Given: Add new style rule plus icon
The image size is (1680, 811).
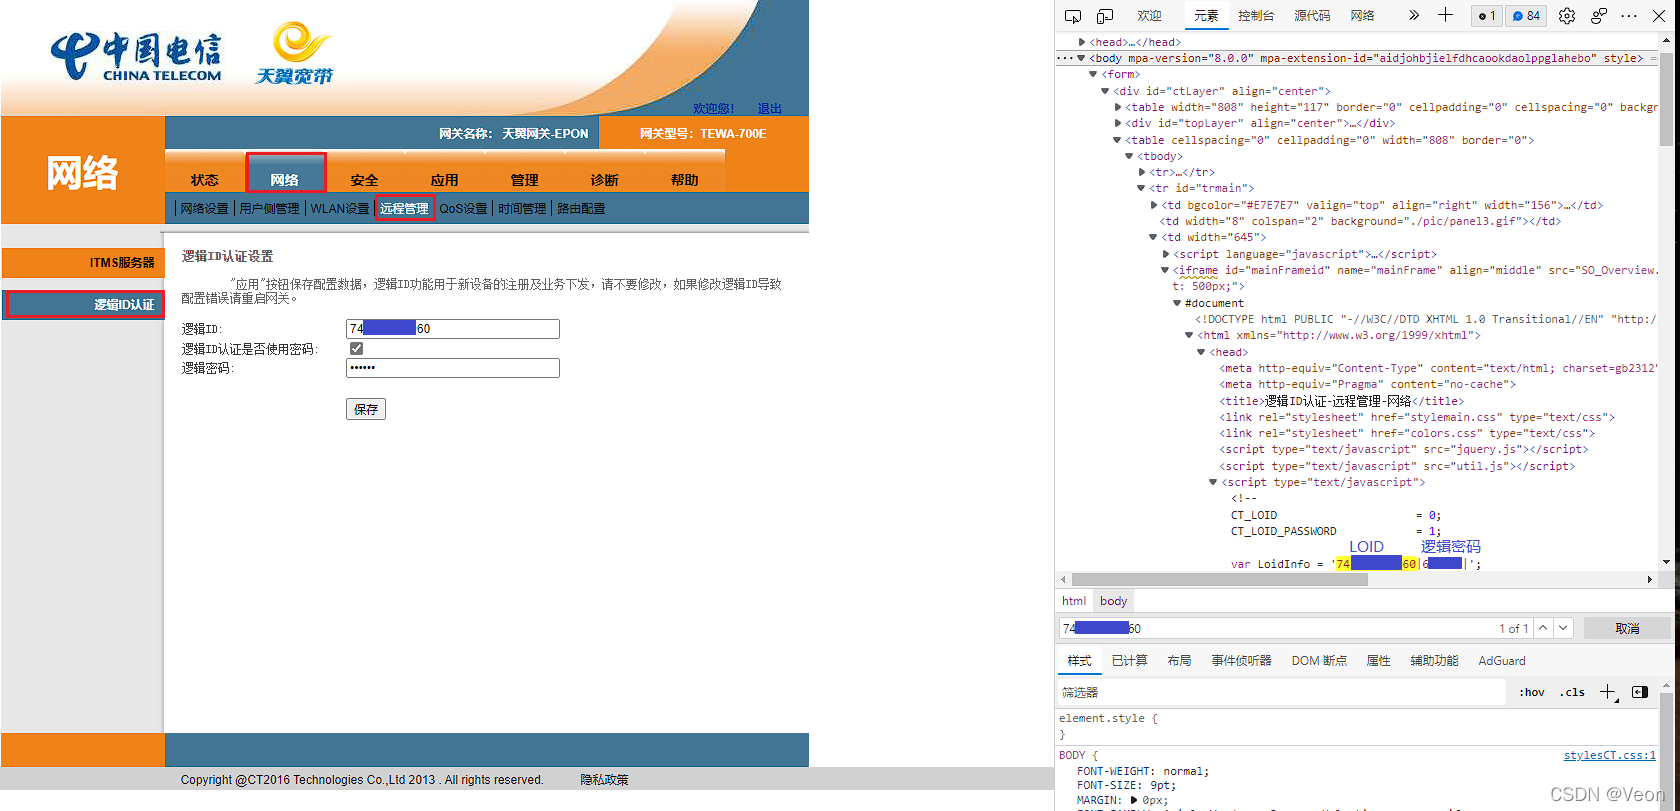Looking at the screenshot, I should click(1608, 692).
